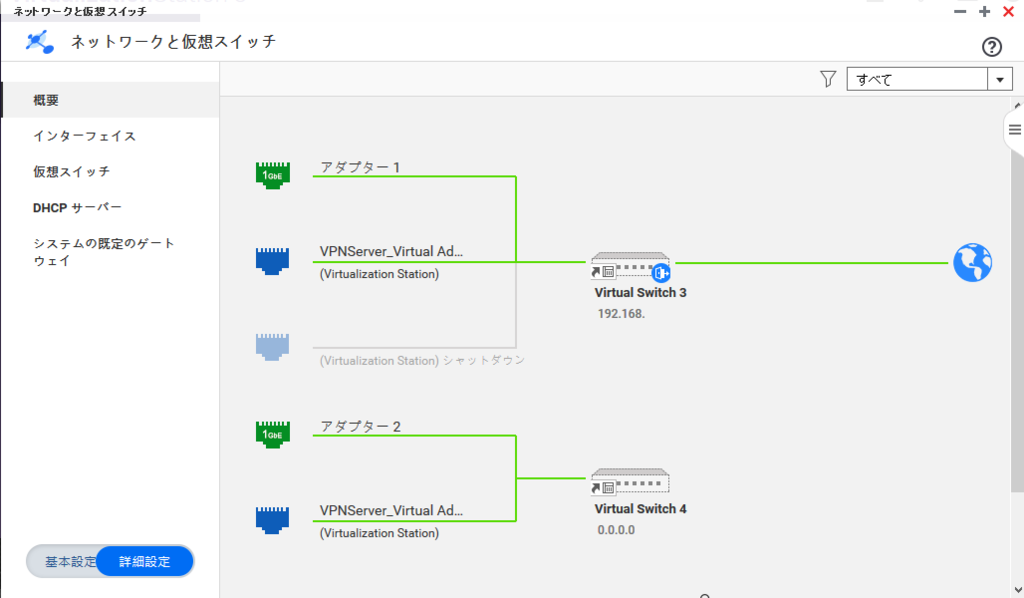Open the 概要 section
1024x598 pixels.
click(110, 100)
